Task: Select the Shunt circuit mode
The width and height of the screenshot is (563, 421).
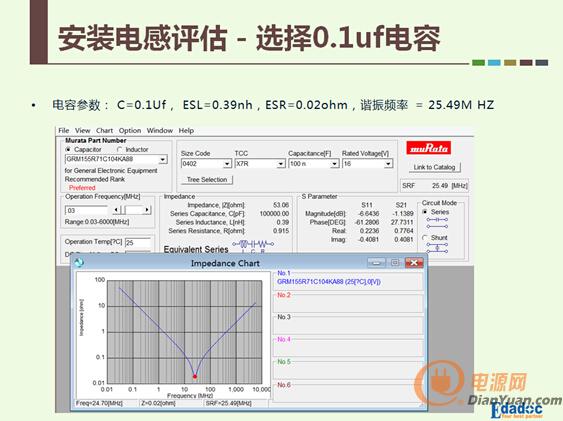Action: point(425,238)
